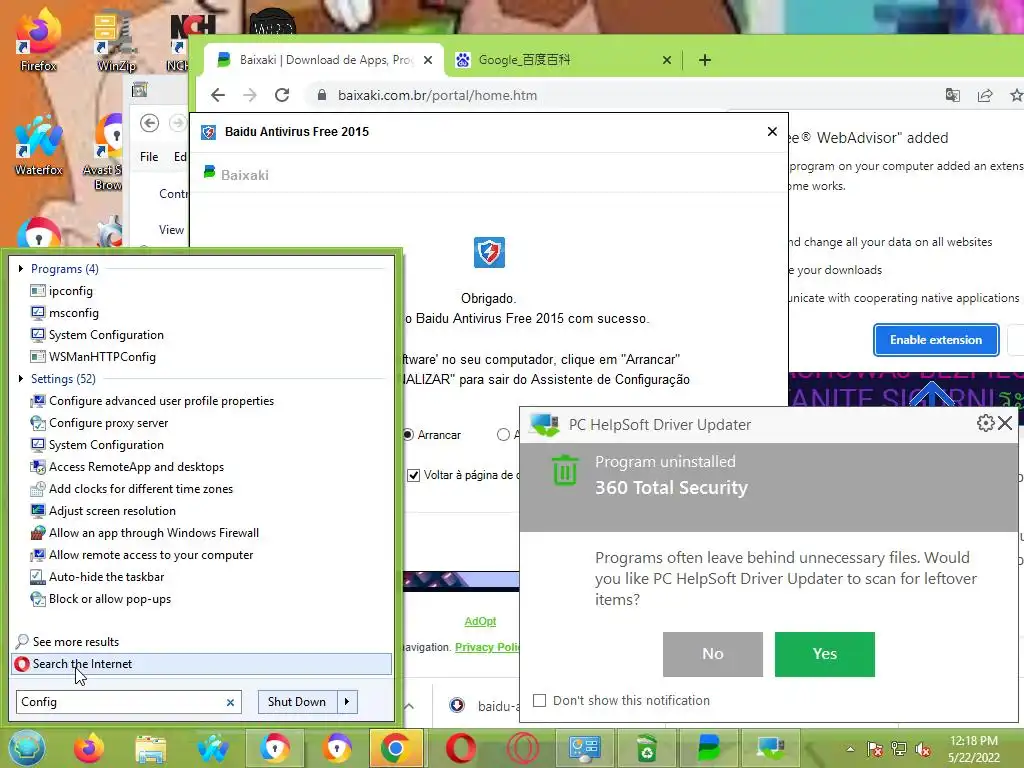Screen dimensions: 1024x768
Task: Click See more results
Action: (76, 642)
